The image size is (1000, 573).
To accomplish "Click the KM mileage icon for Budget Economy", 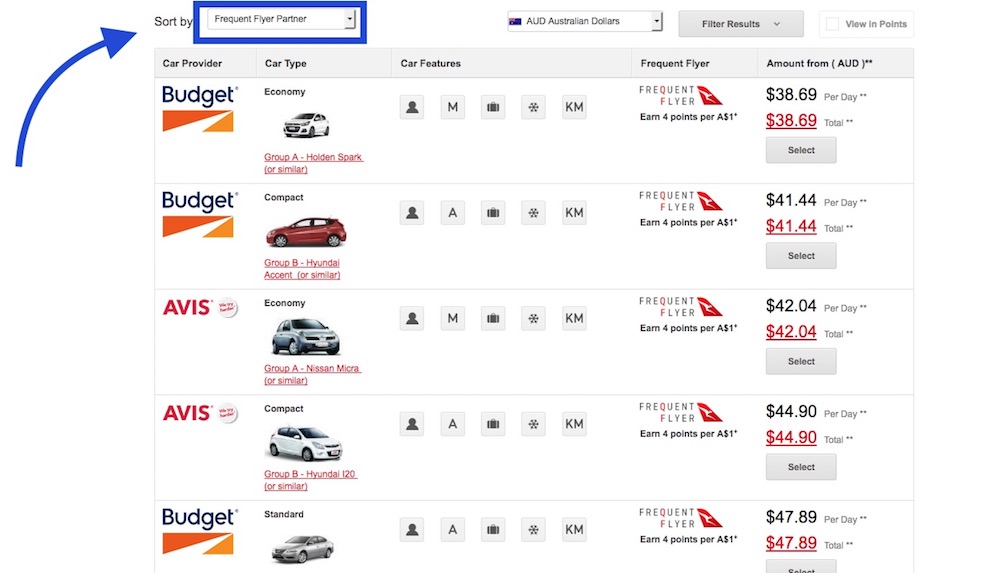I will (x=574, y=107).
